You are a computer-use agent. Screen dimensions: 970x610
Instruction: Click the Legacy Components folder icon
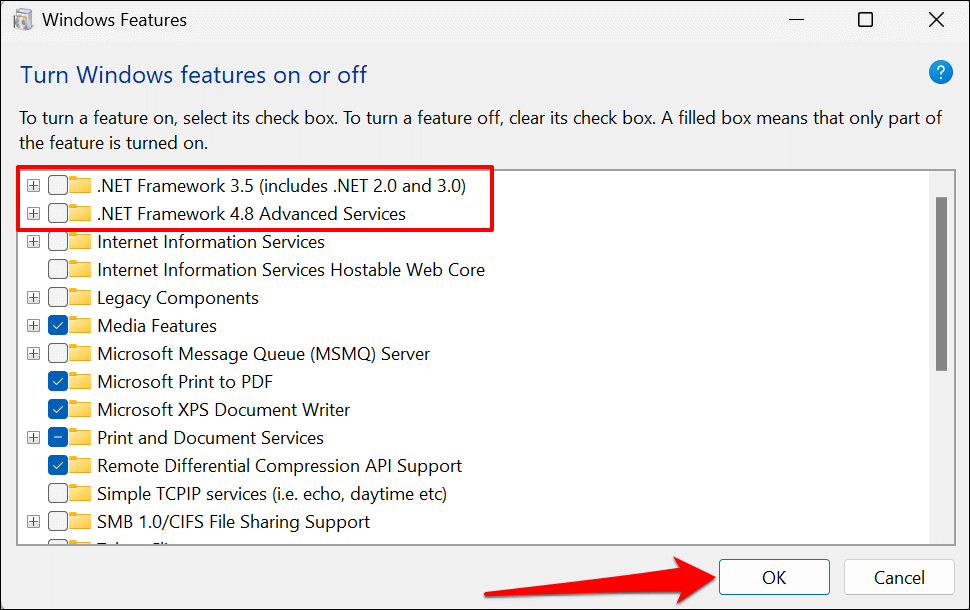pyautogui.click(x=81, y=298)
